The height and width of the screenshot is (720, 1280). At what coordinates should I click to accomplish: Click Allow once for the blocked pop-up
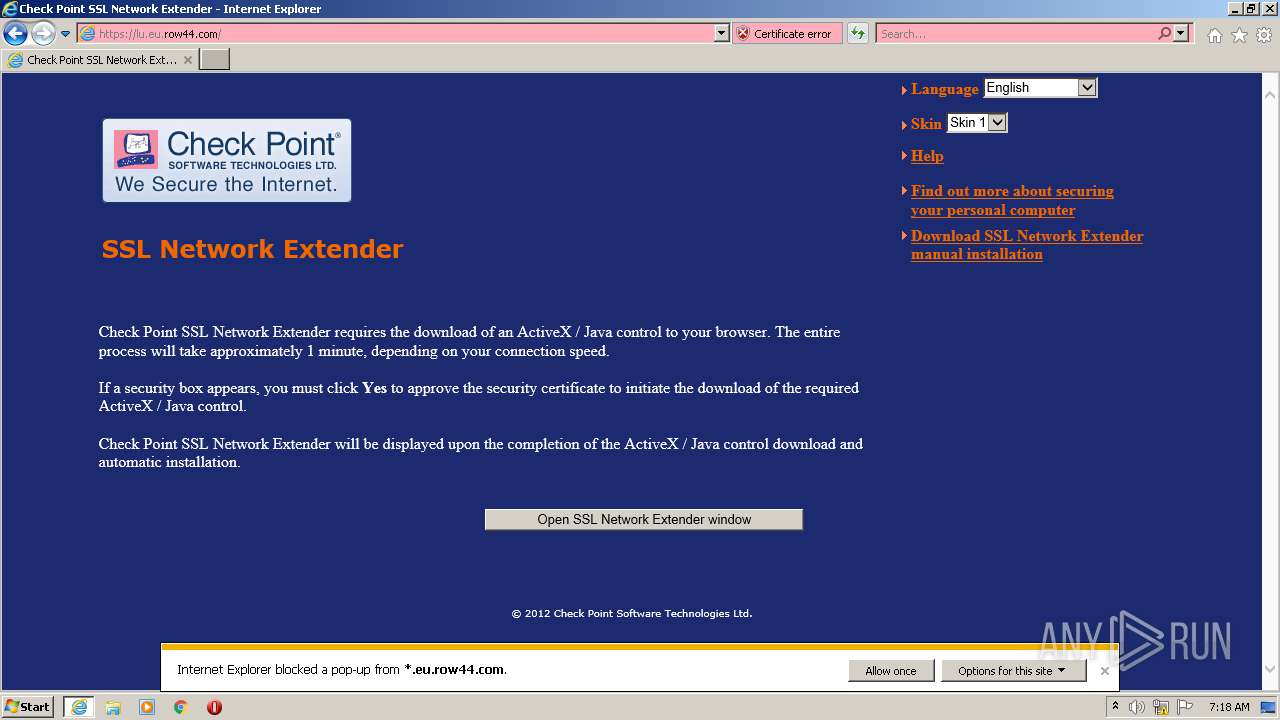[891, 671]
